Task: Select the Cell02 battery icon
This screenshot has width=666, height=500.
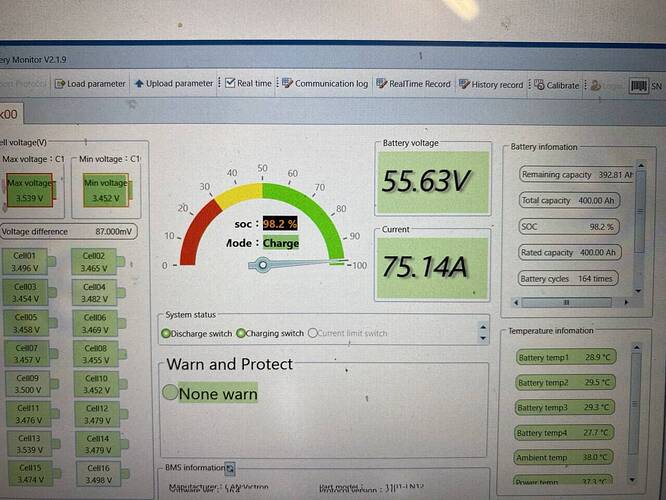Action: (x=97, y=262)
